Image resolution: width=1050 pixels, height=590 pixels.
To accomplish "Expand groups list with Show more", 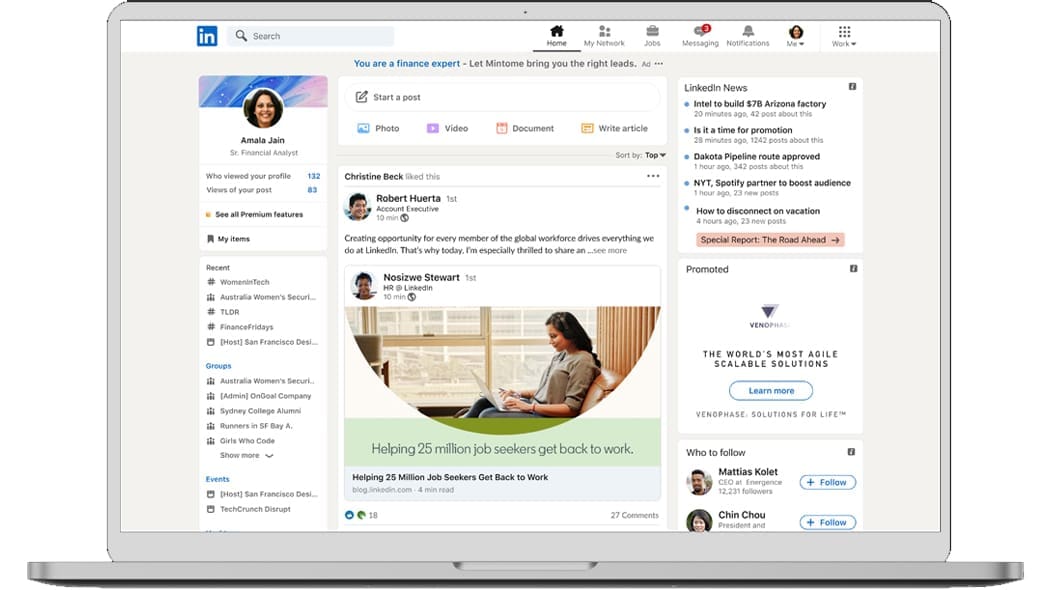I will 246,455.
